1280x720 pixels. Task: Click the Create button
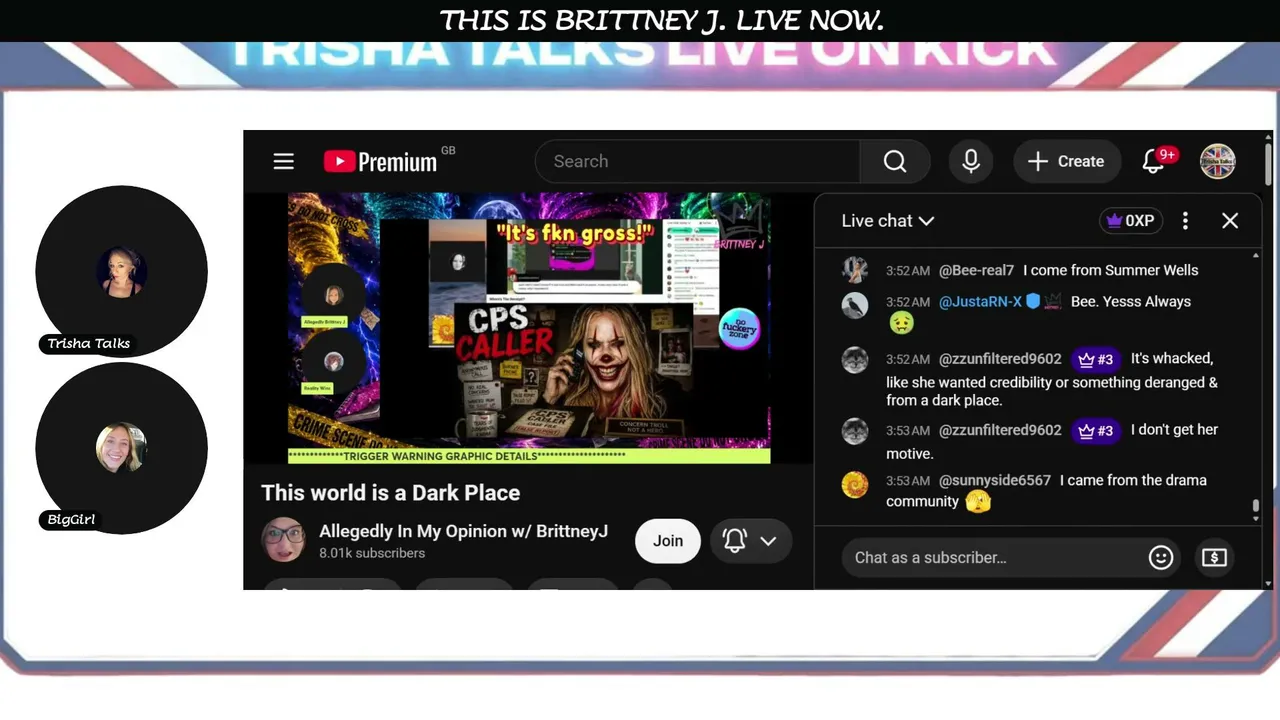[1067, 161]
